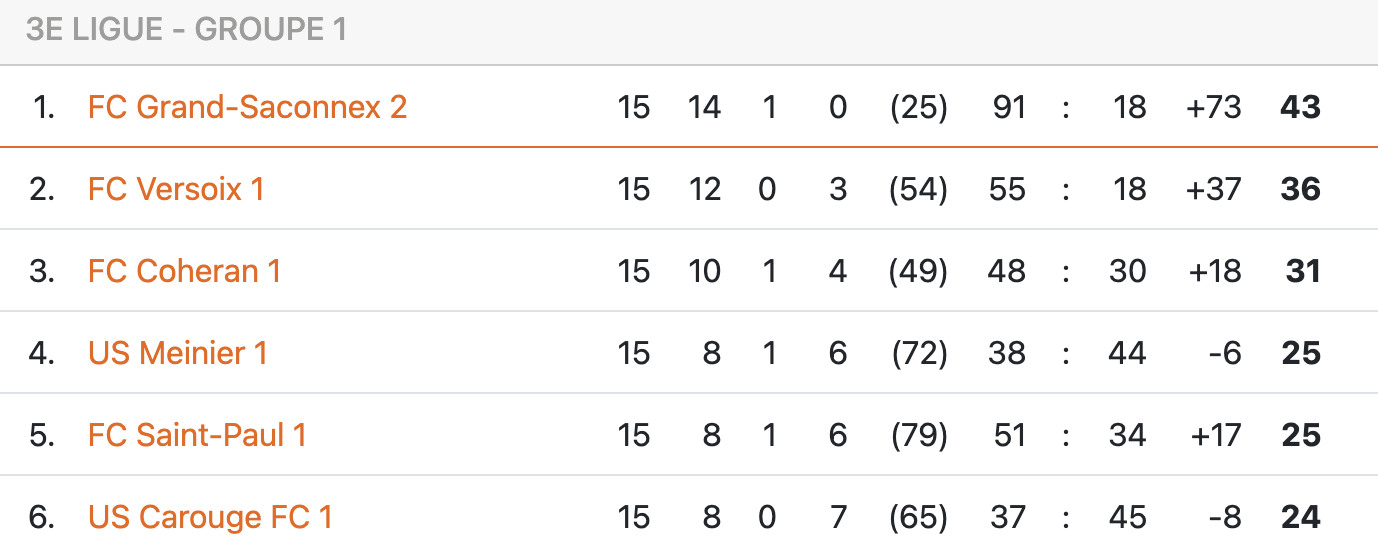
Task: Open the FC Saint-Paul 1 team link
Action: (x=197, y=435)
